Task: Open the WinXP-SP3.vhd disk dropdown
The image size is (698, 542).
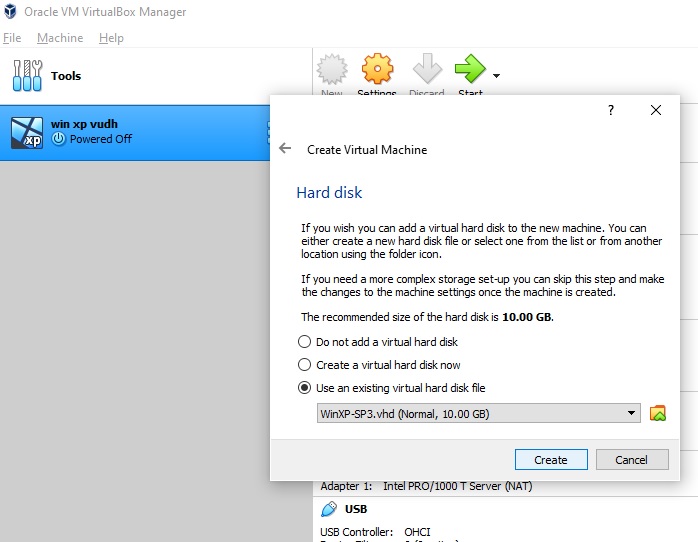Action: [x=479, y=413]
